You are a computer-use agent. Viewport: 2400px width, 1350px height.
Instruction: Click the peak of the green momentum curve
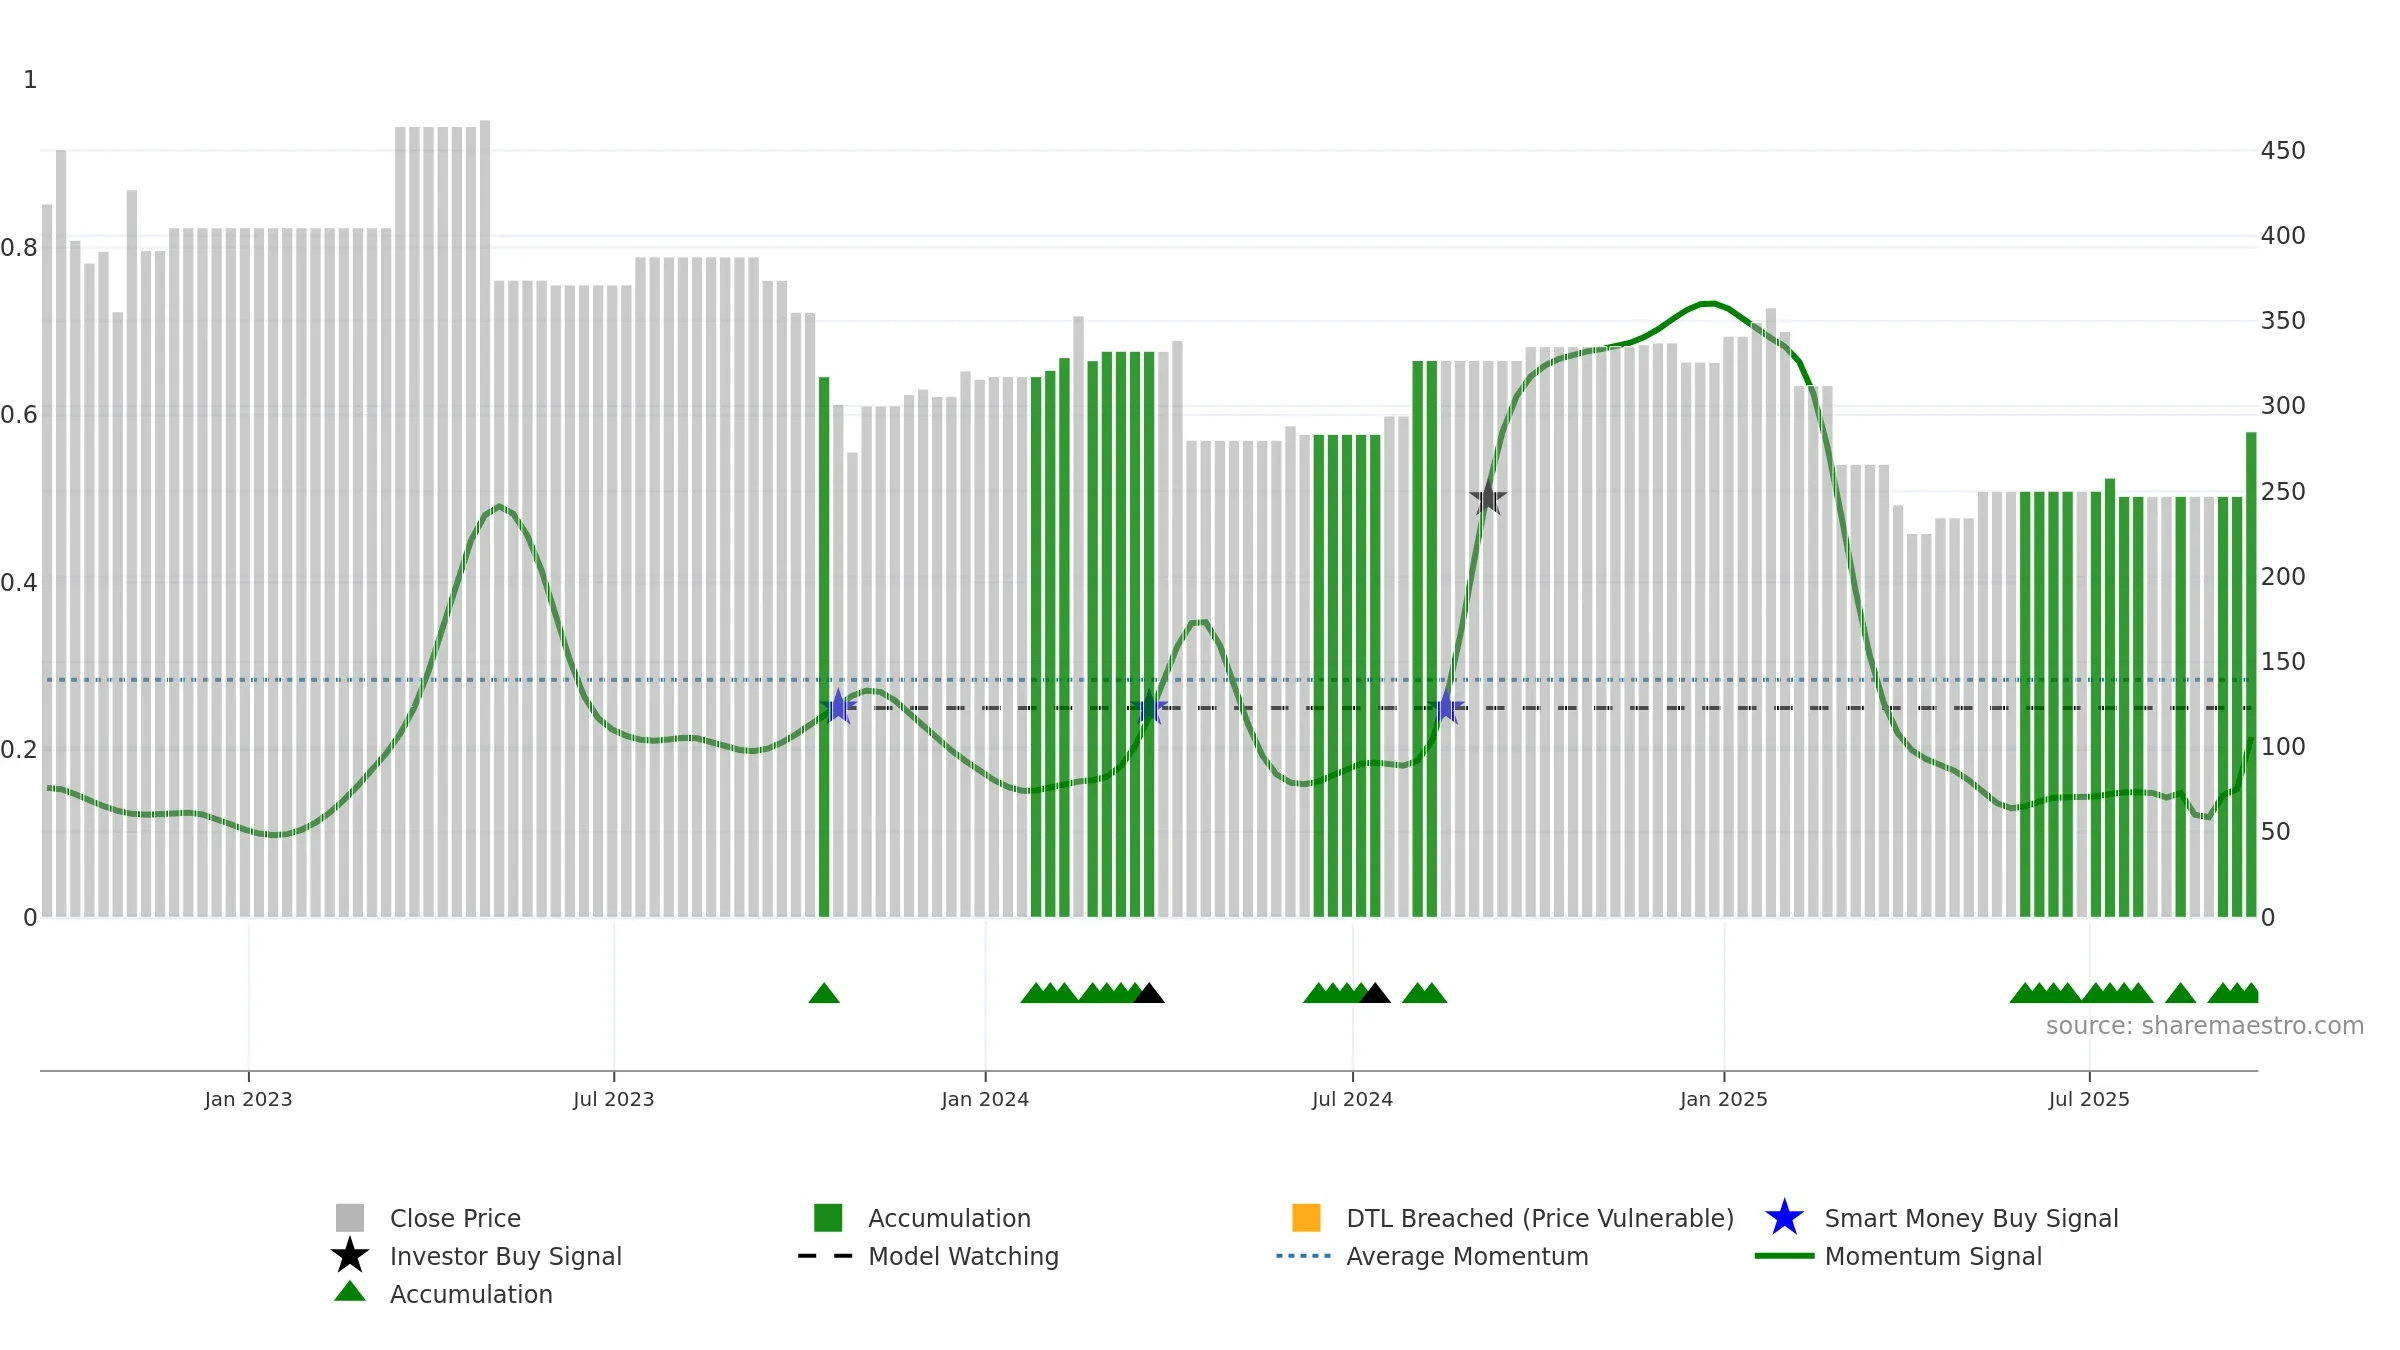[1712, 303]
